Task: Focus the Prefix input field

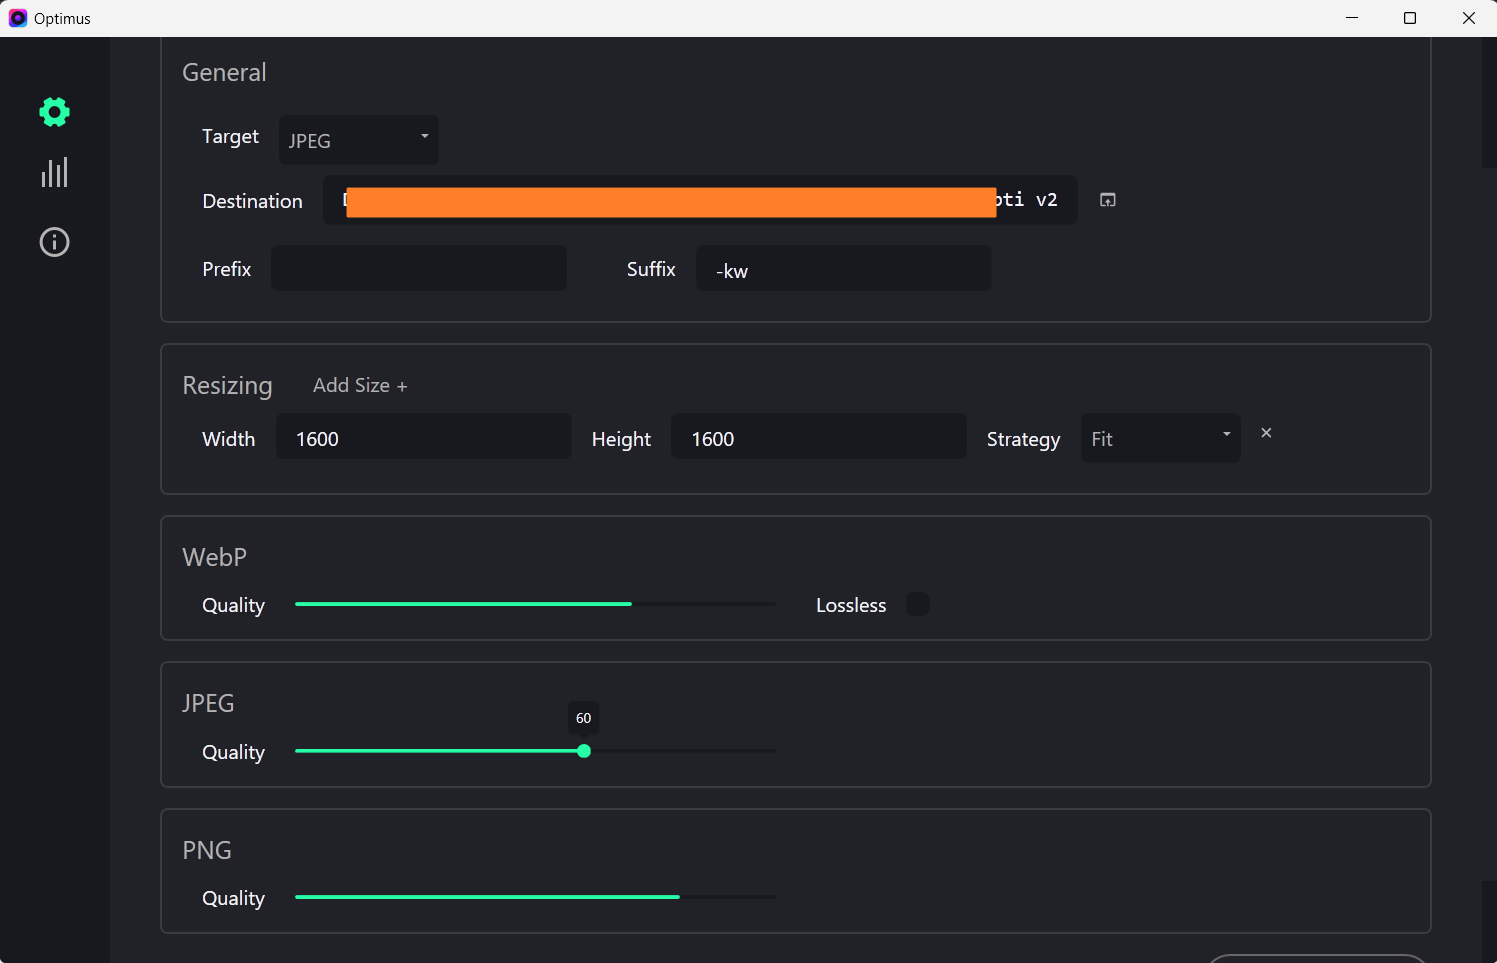Action: click(419, 268)
